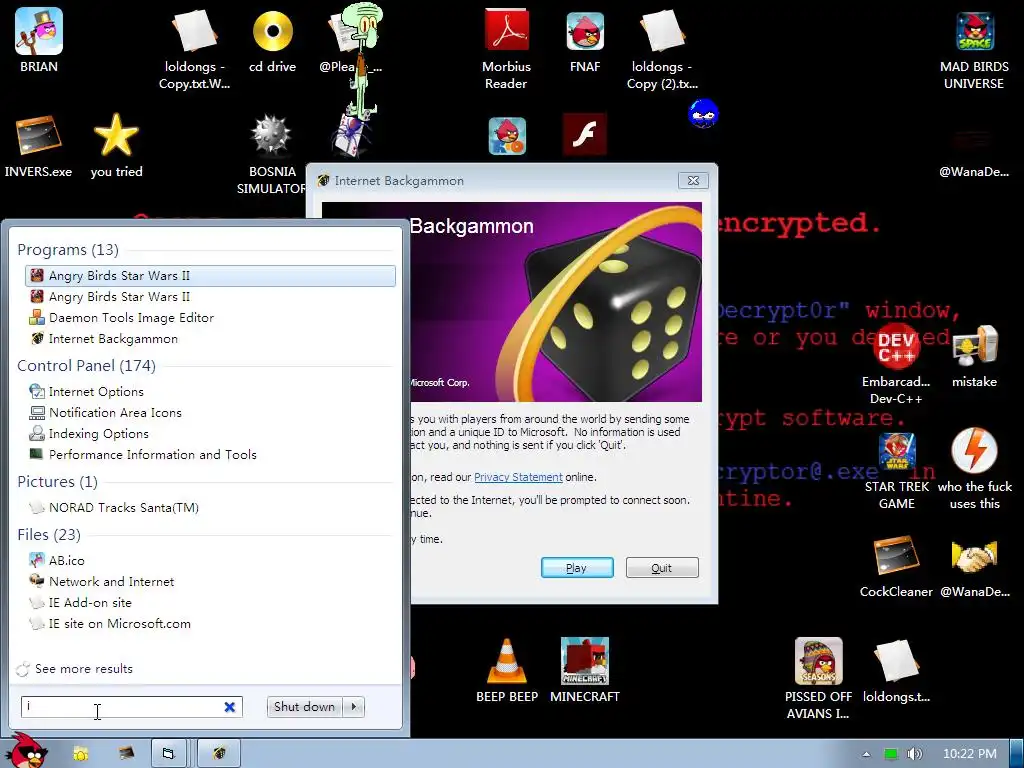
Task: Expand the Shut down options arrow
Action: (354, 707)
